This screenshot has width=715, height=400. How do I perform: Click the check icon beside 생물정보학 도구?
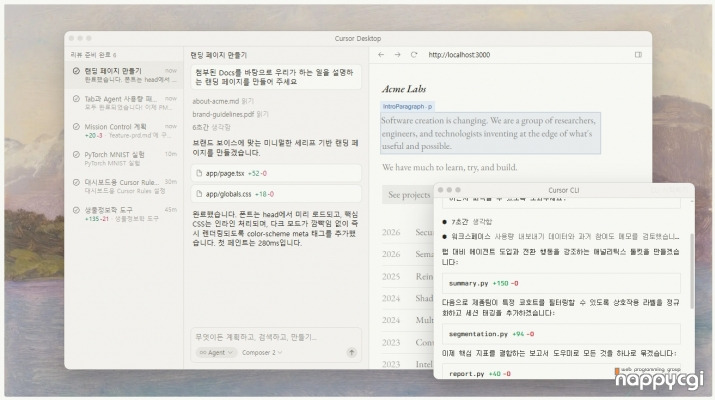(76, 210)
